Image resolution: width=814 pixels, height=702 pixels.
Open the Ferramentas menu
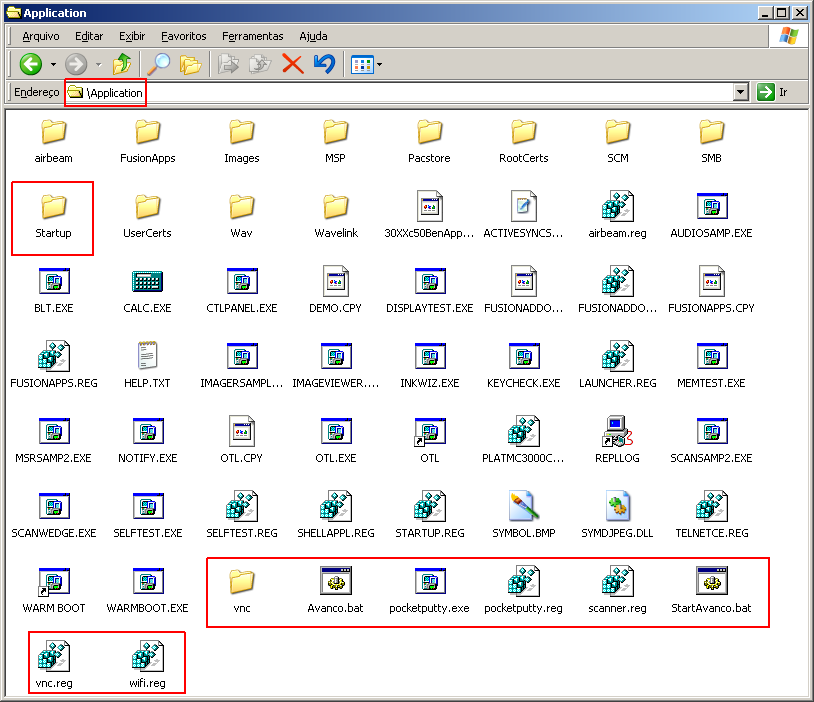pos(253,36)
